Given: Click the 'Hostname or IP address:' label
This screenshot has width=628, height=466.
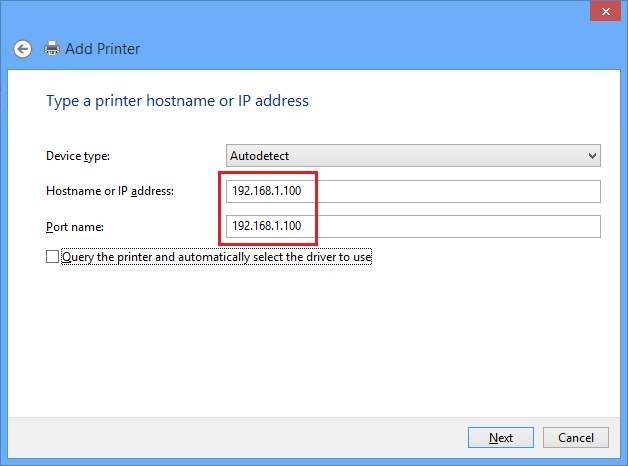Looking at the screenshot, I should 110,191.
